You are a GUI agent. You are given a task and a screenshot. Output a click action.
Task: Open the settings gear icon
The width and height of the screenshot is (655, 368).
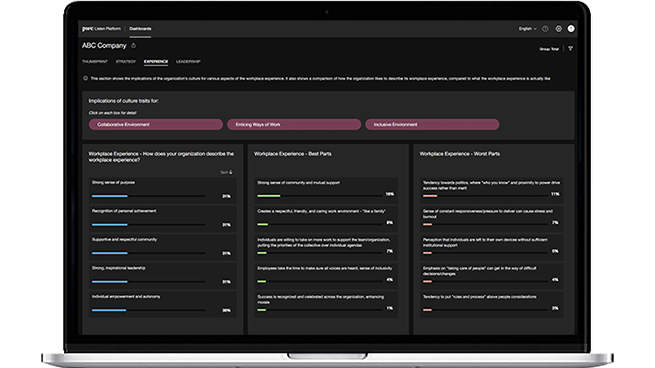point(559,29)
